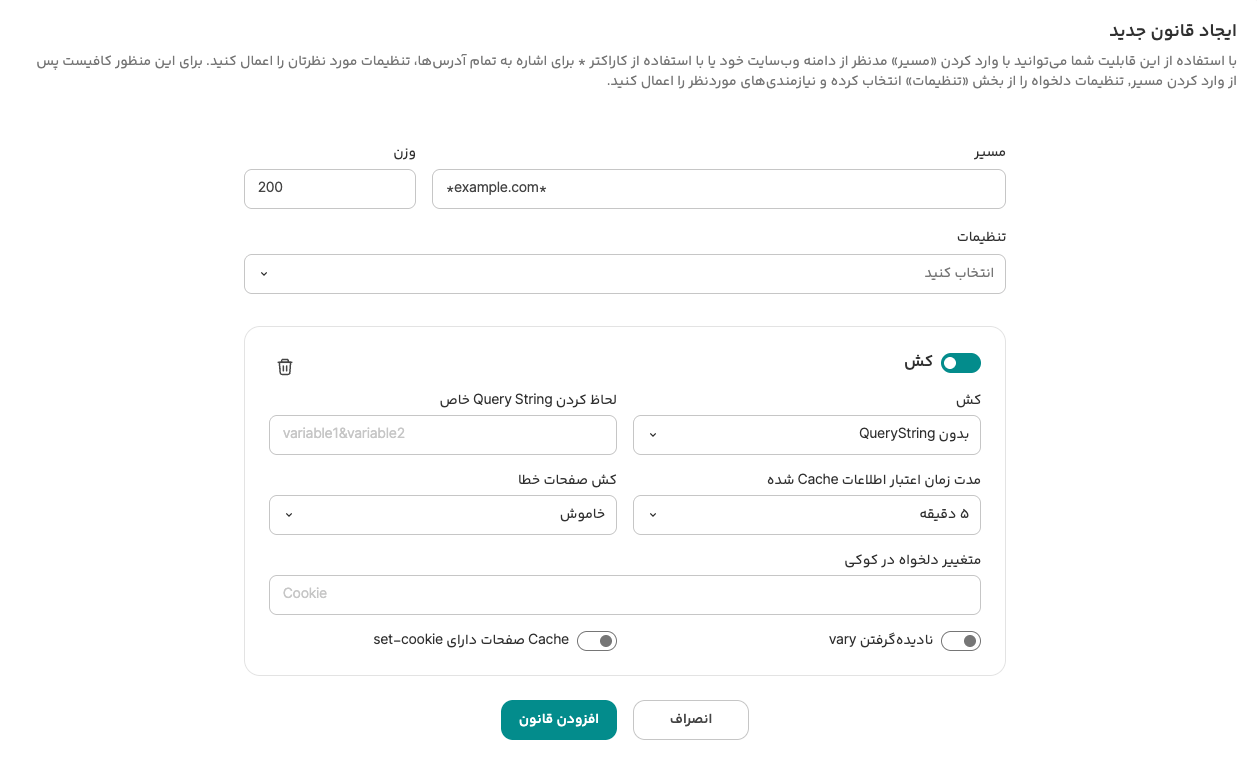Image resolution: width=1257 pixels, height=783 pixels.
Task: Enable the نادیده‌گرفتن vary toggle
Action: pos(960,641)
